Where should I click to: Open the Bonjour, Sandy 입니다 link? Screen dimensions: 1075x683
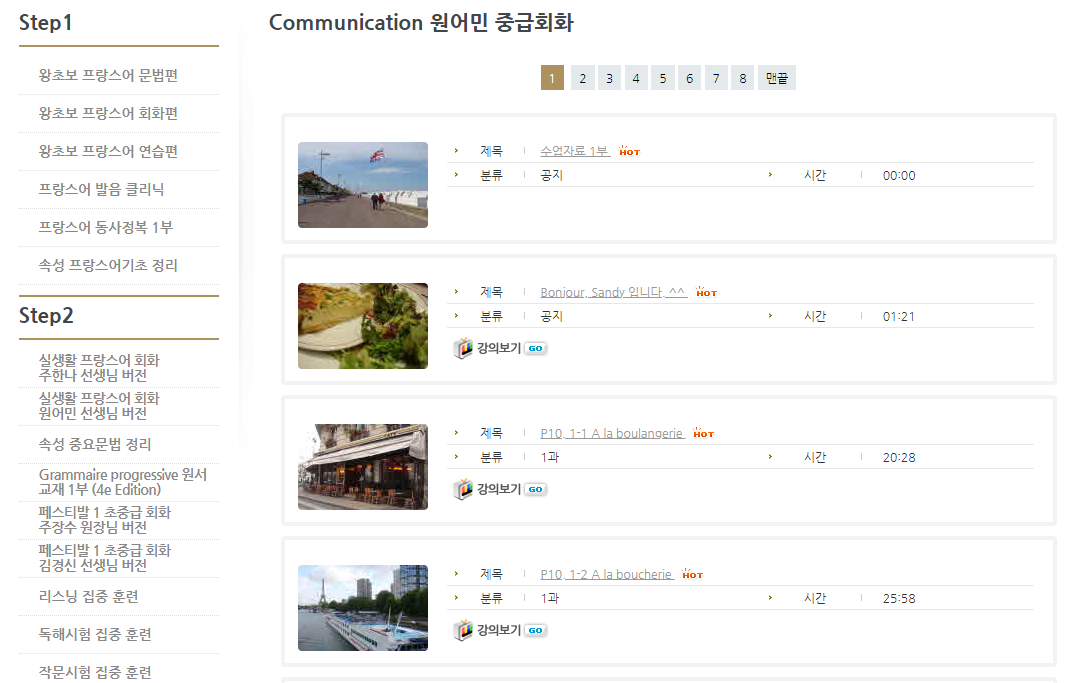pyautogui.click(x=614, y=292)
